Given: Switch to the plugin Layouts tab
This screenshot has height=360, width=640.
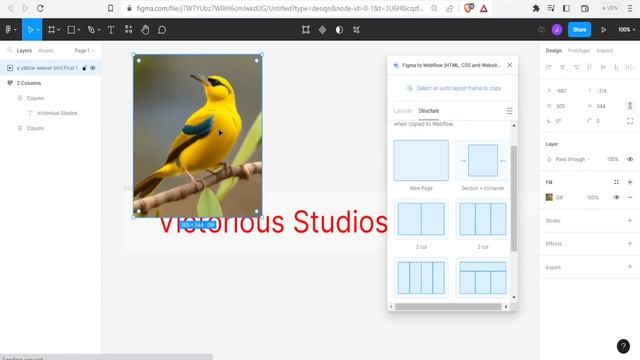Looking at the screenshot, I should pyautogui.click(x=403, y=111).
